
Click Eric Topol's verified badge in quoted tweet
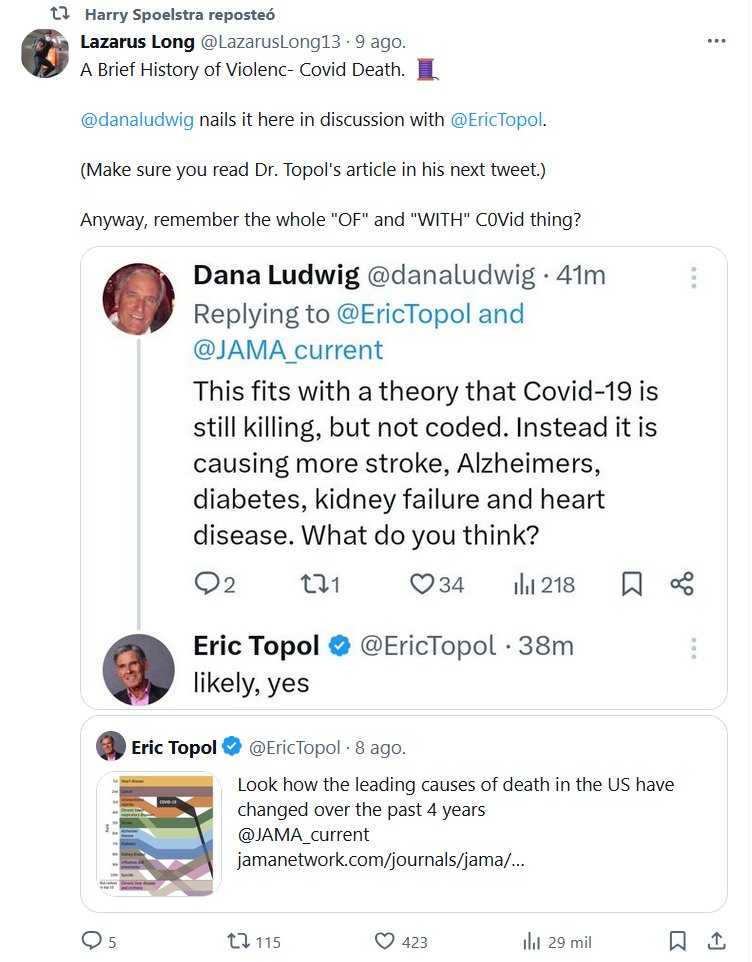pos(232,747)
